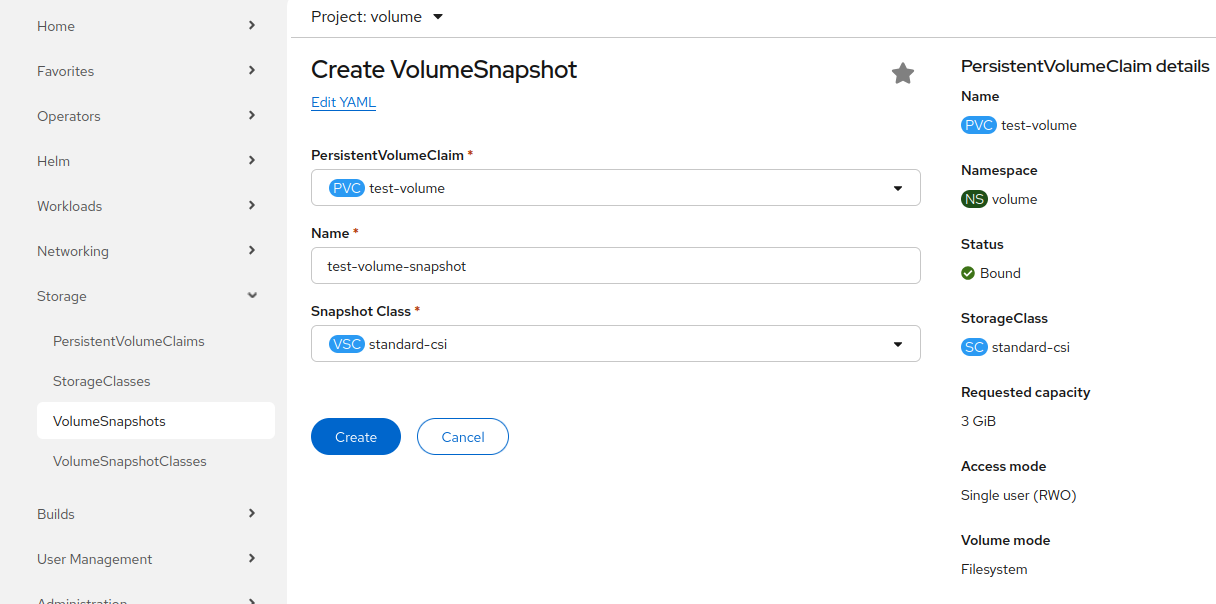This screenshot has height=604, width=1216.
Task: Click the star icon to favorite this page
Action: click(x=903, y=72)
